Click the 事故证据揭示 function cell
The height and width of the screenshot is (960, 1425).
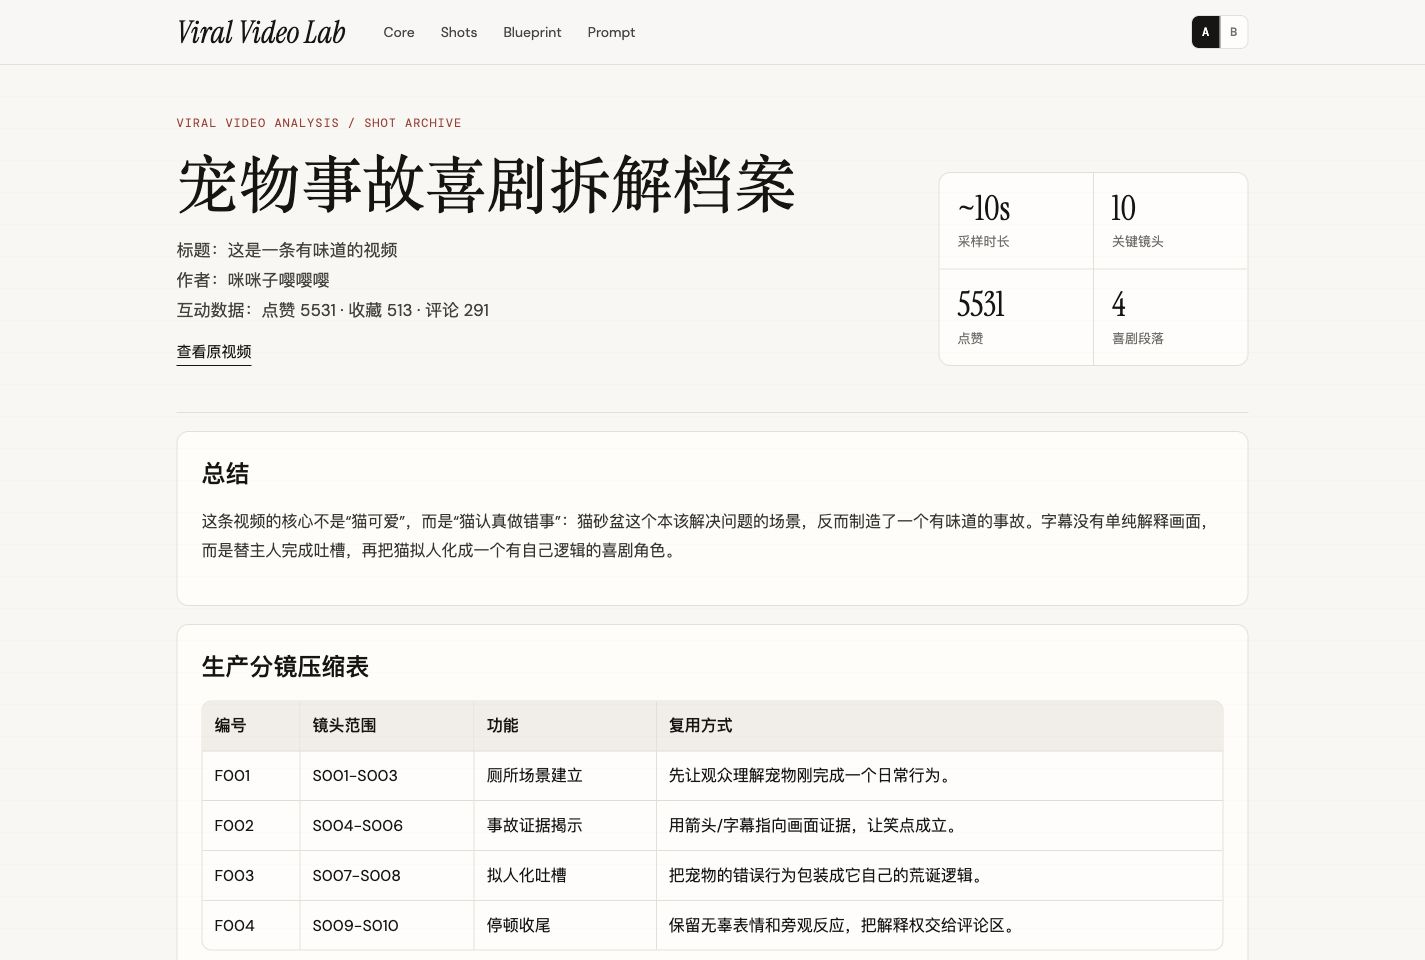click(x=565, y=826)
